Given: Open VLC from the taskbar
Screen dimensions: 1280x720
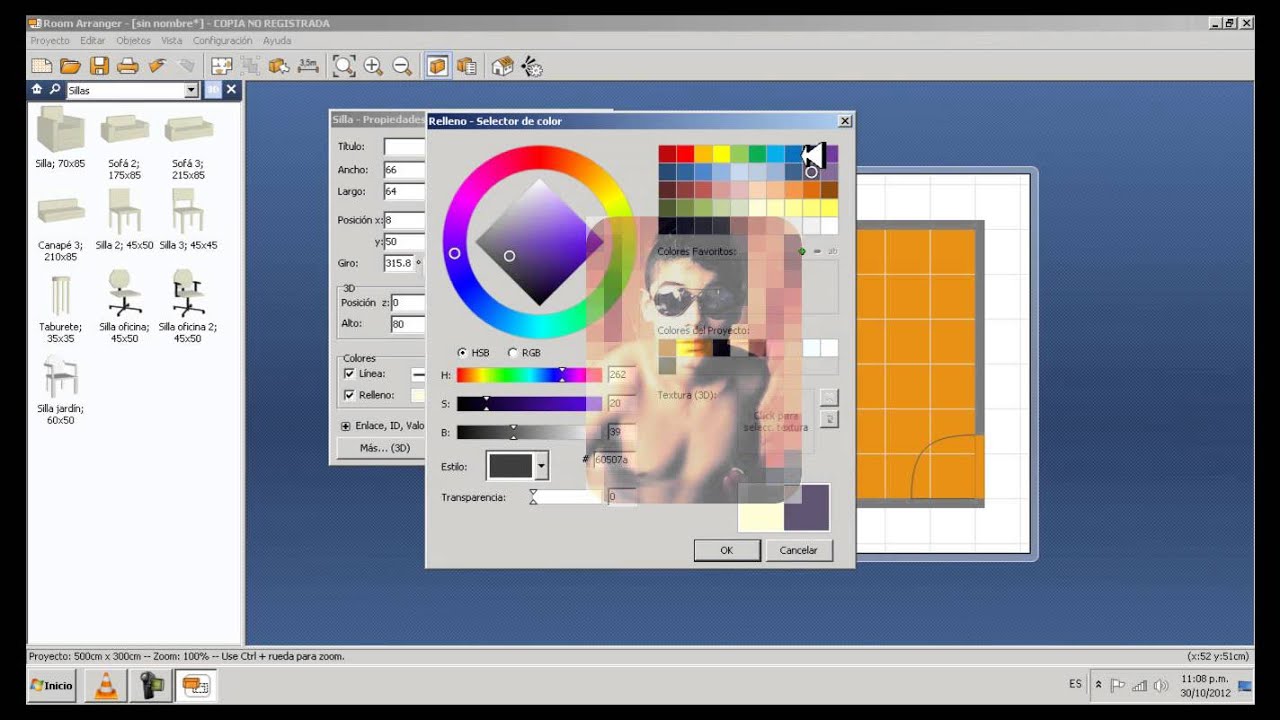Looking at the screenshot, I should click(x=105, y=685).
